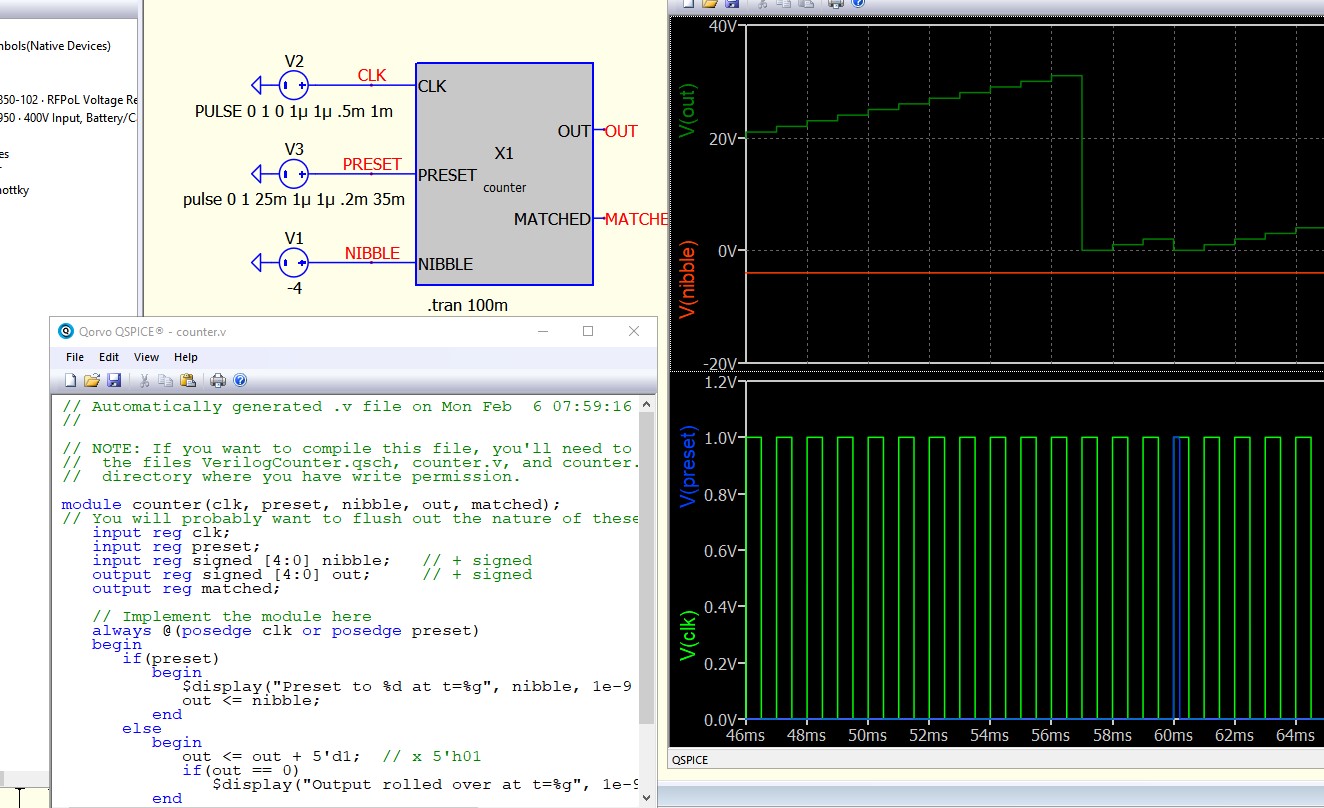
Task: Click the Open folder icon in counter.v editor
Action: pos(91,380)
